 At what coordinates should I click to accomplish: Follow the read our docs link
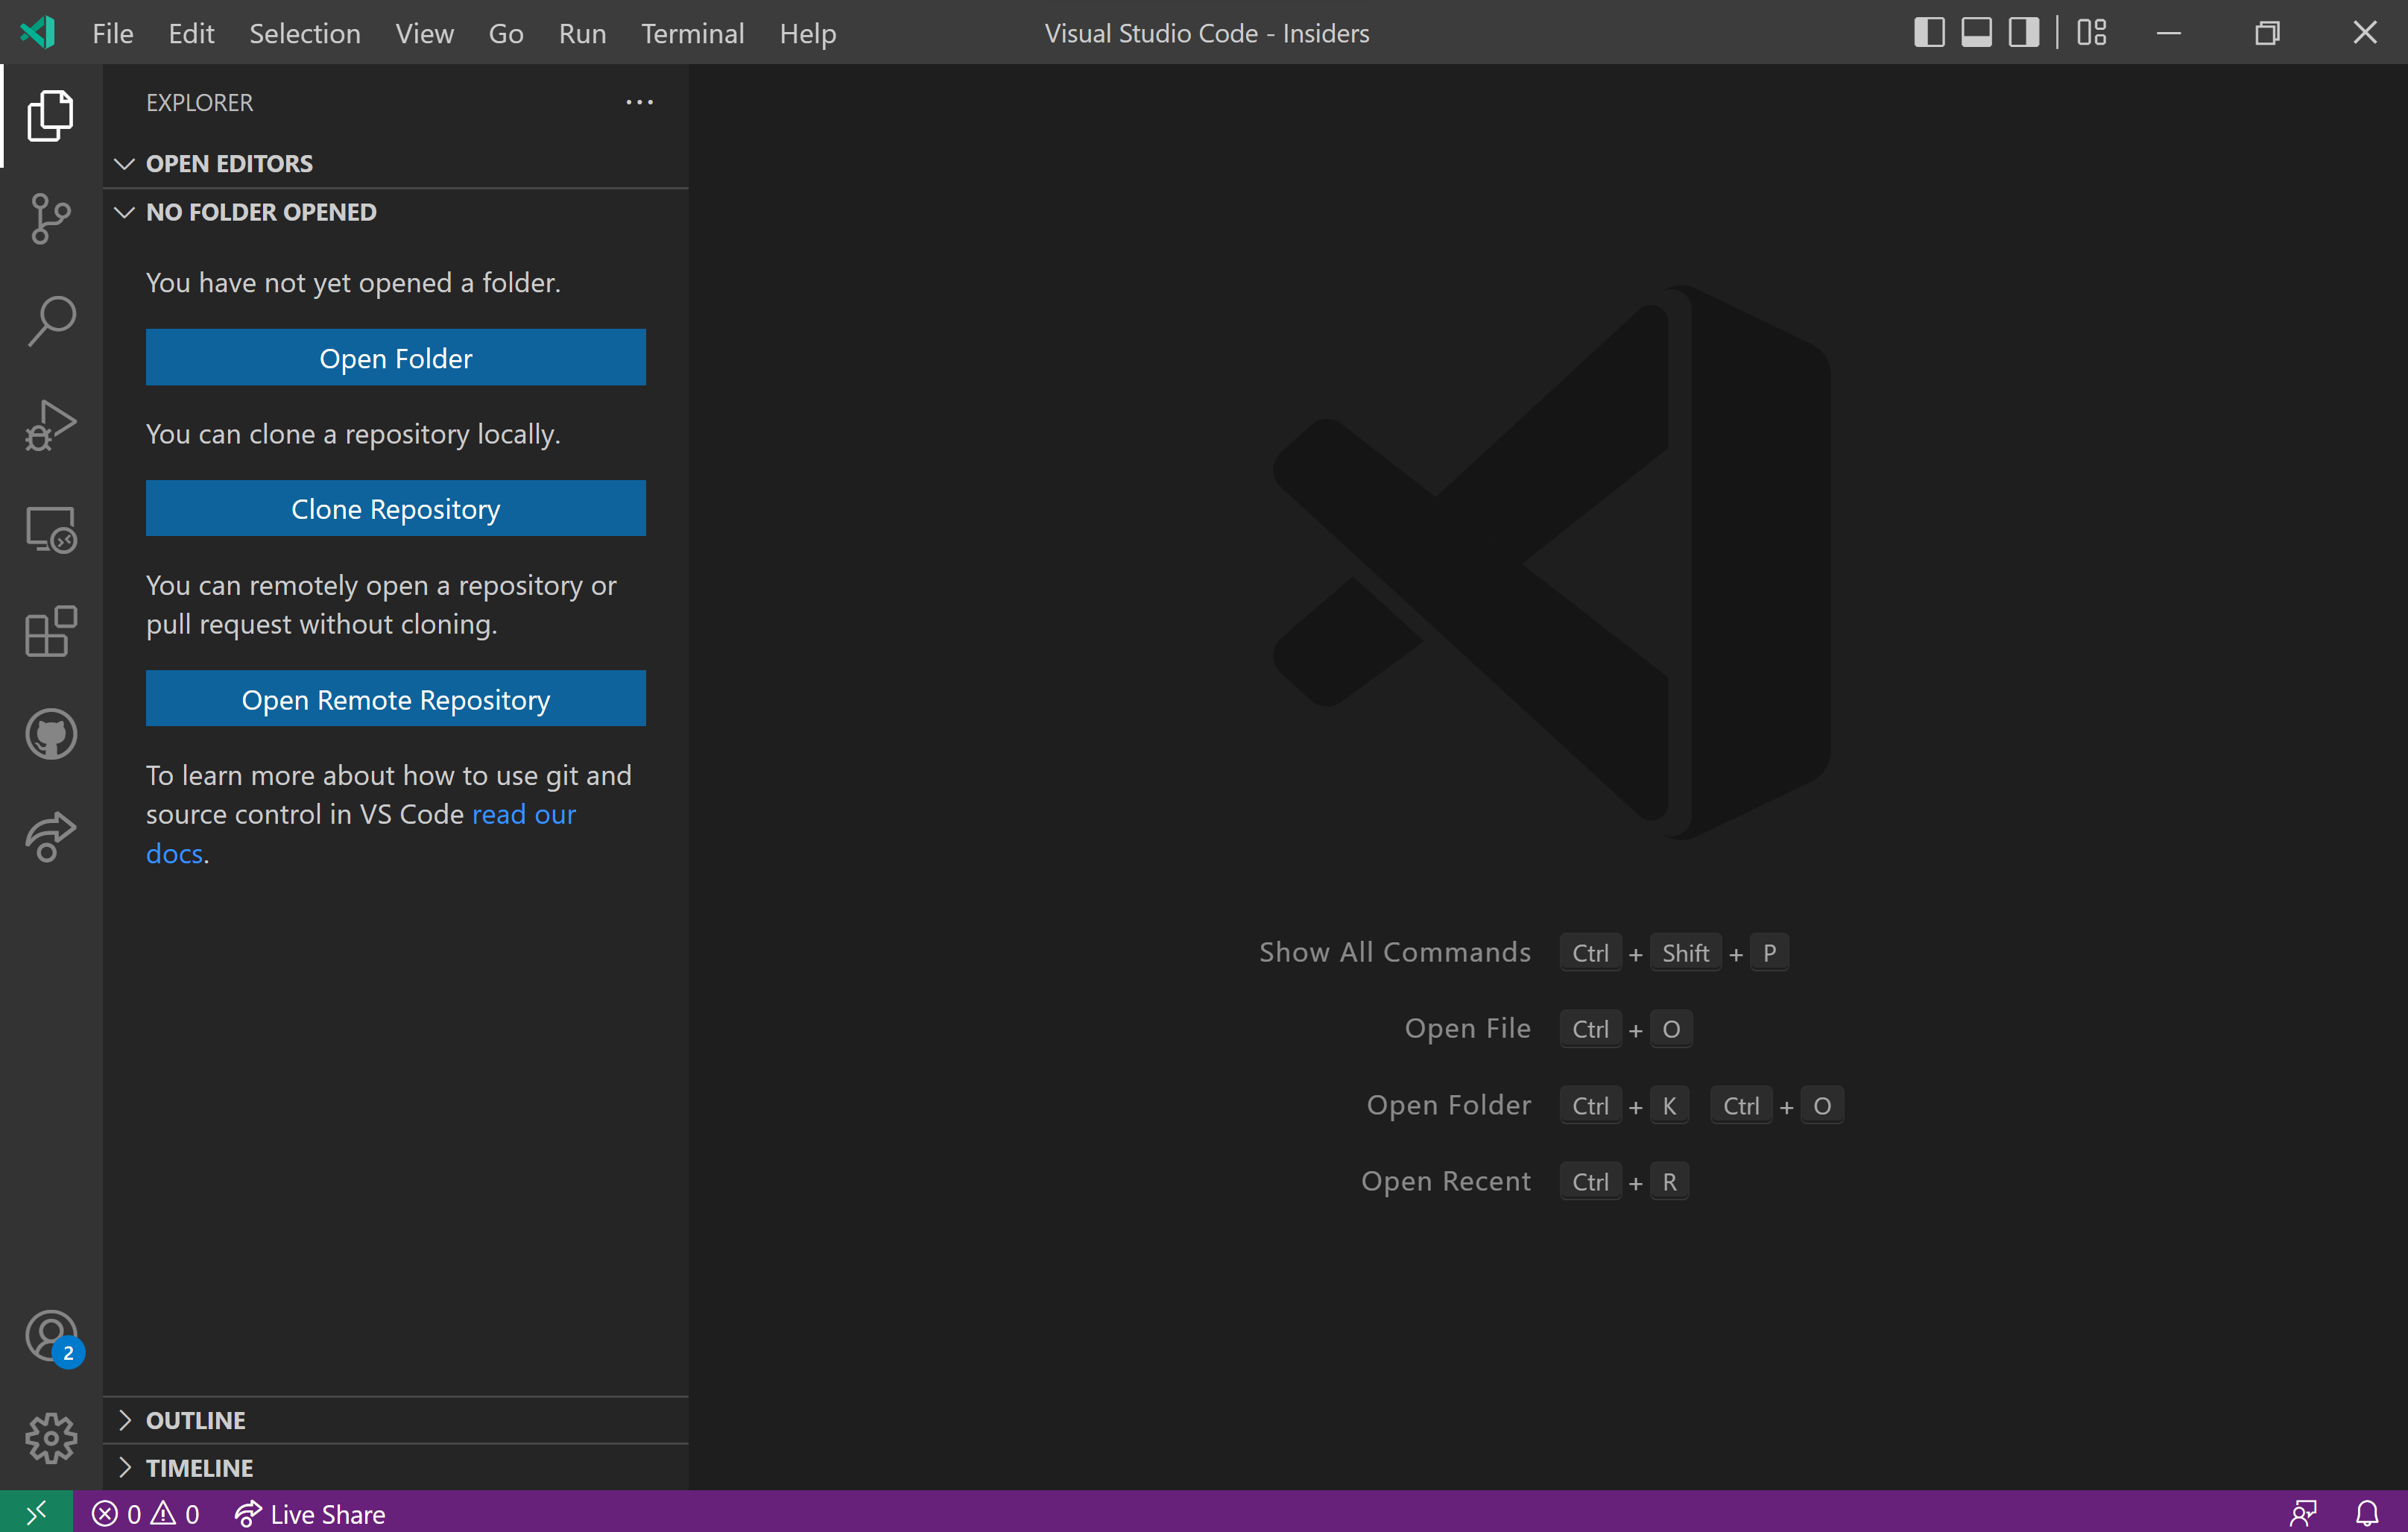[523, 815]
